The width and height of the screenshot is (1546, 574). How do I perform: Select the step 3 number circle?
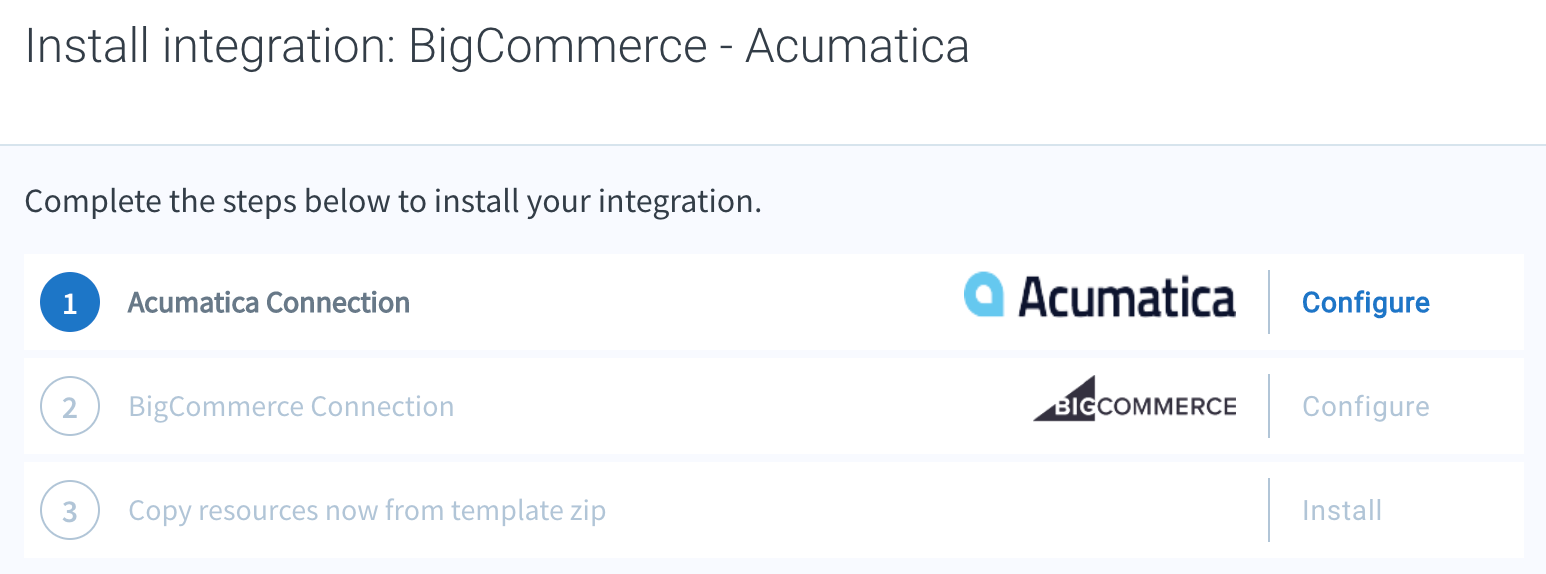70,510
